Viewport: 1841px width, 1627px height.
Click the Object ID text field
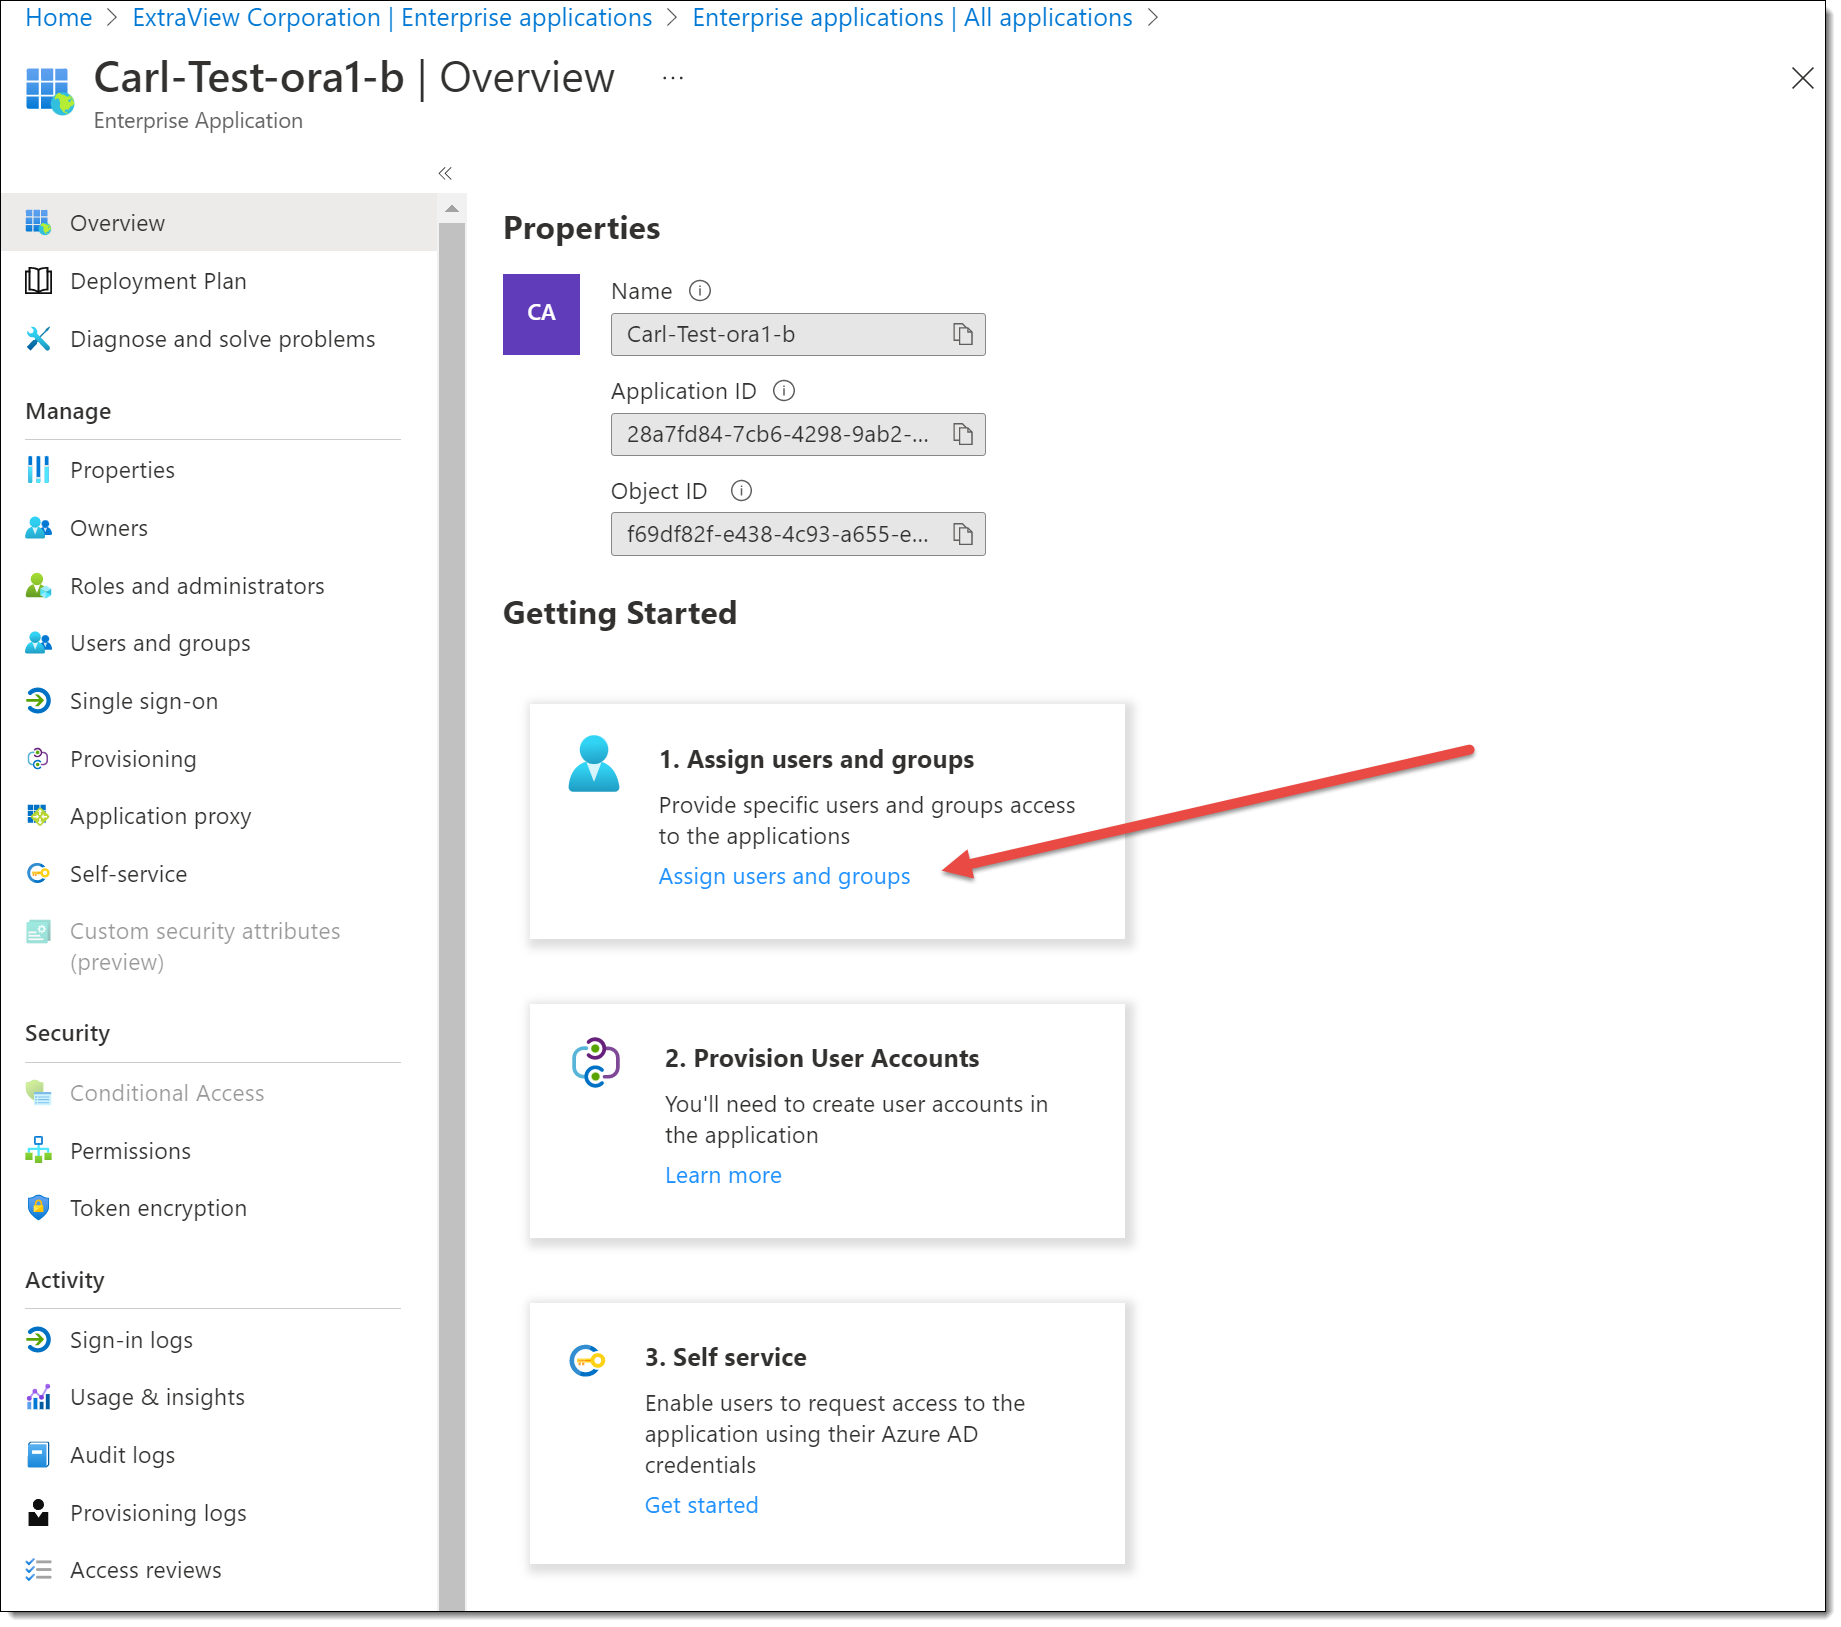(x=798, y=534)
